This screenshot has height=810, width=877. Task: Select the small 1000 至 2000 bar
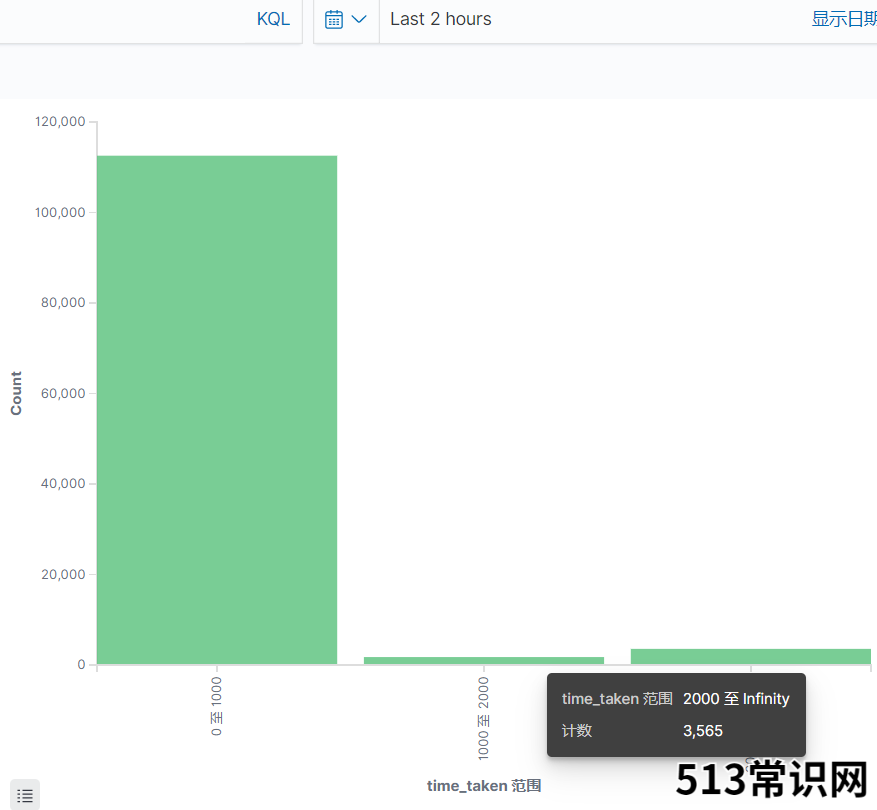483,660
